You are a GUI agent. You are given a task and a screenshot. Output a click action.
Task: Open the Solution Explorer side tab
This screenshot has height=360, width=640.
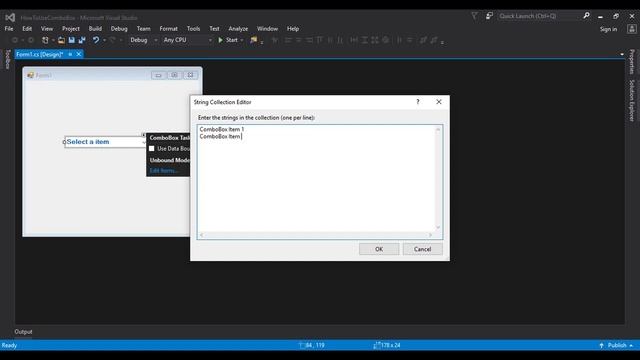(632, 100)
